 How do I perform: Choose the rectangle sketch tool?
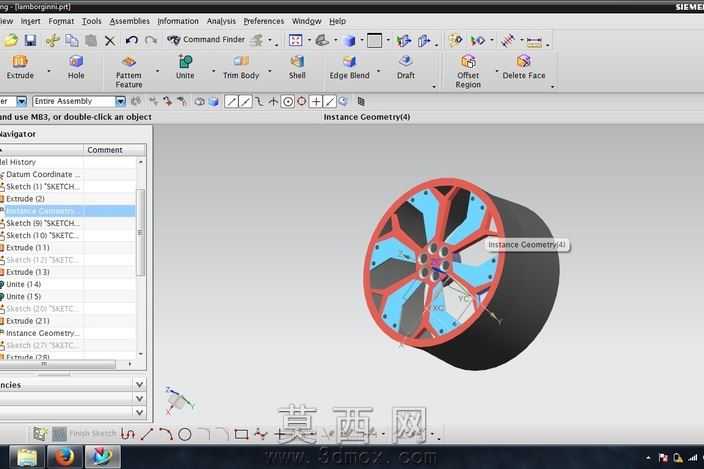[241, 434]
